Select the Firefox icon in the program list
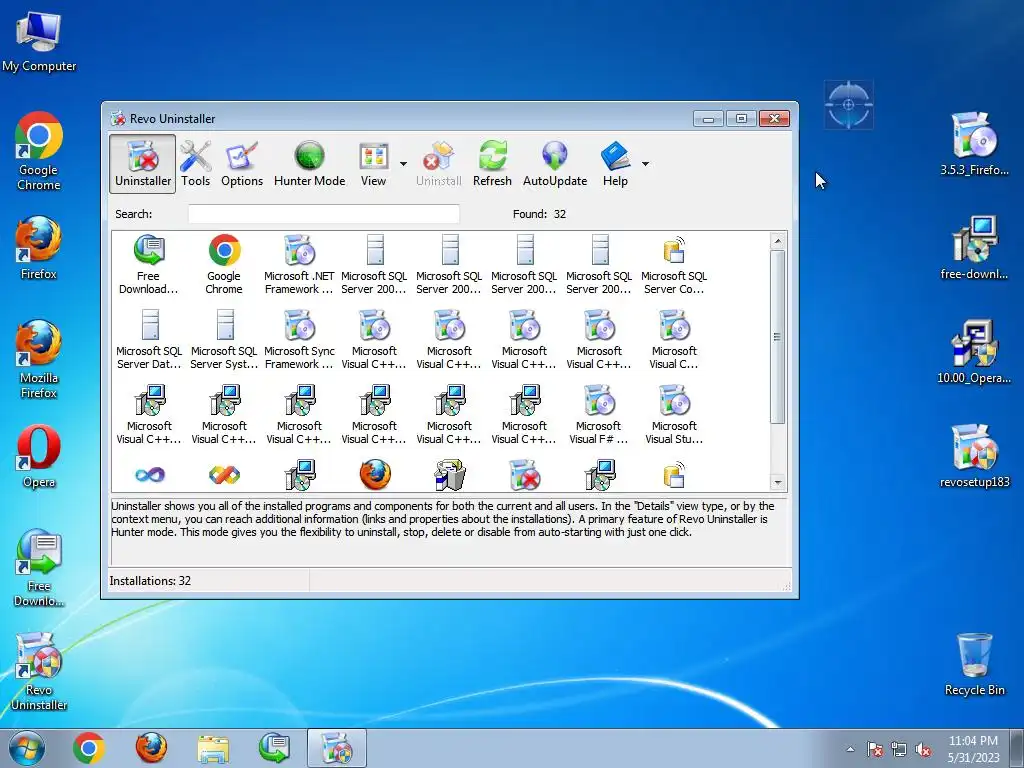Image resolution: width=1024 pixels, height=768 pixels. [x=375, y=475]
